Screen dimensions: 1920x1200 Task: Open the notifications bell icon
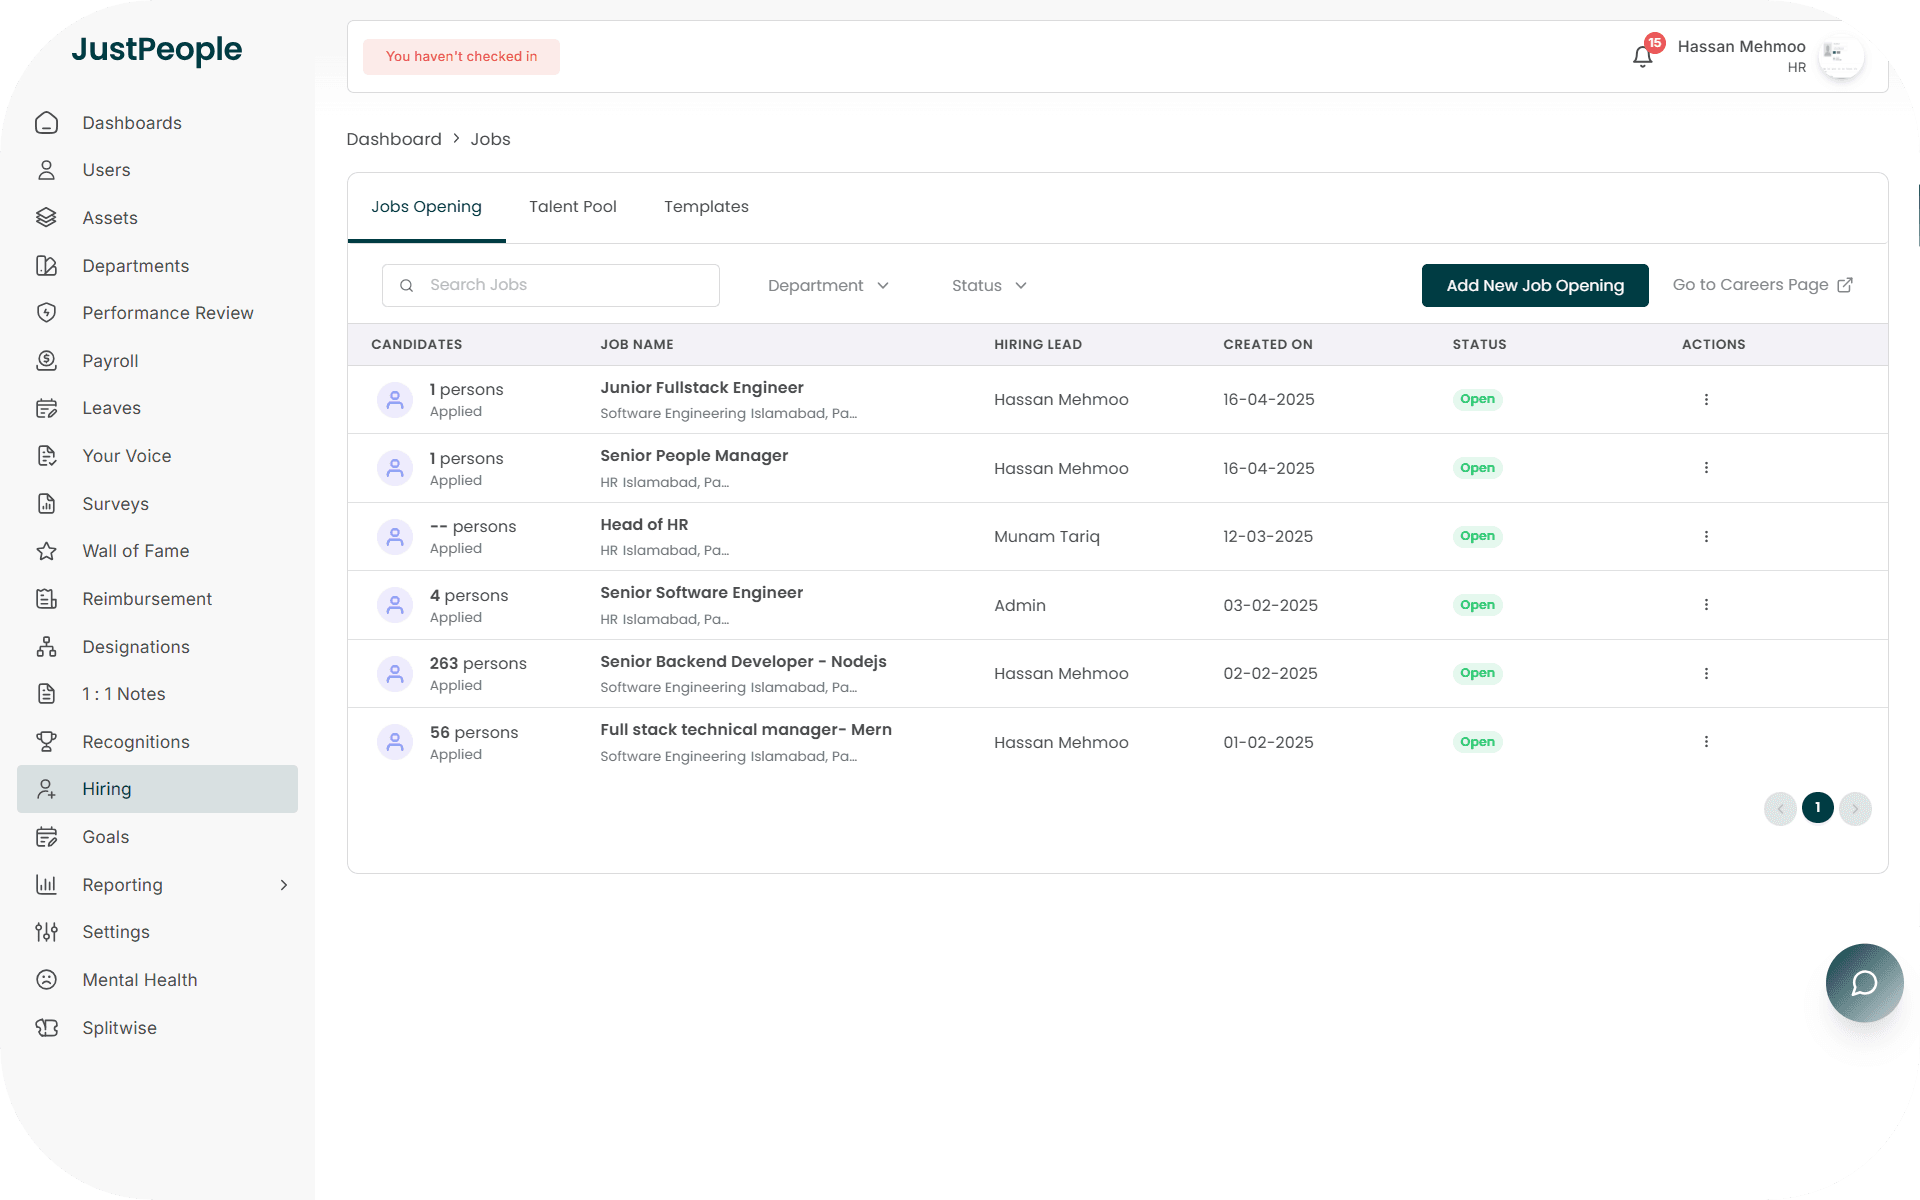coord(1642,57)
